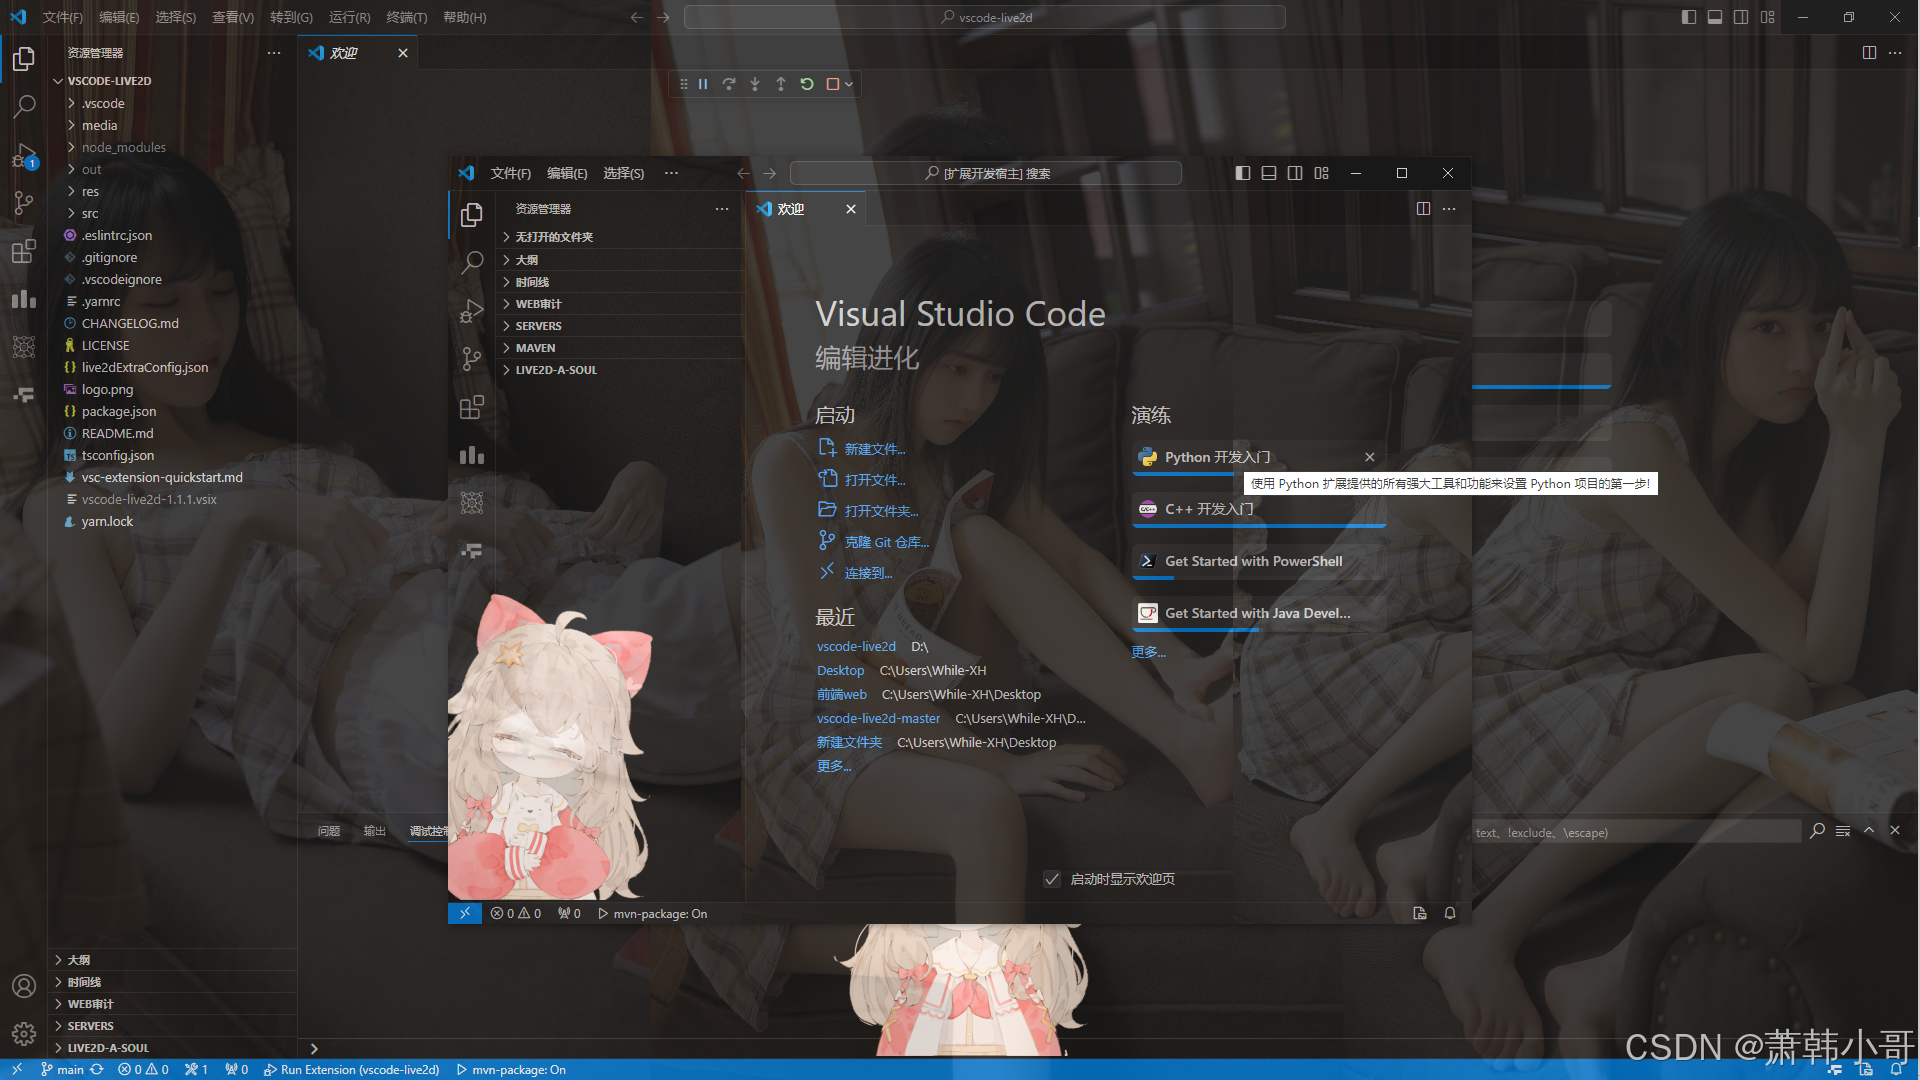The width and height of the screenshot is (1920, 1080).
Task: Open Run and Debug in the inner window
Action: point(472,311)
